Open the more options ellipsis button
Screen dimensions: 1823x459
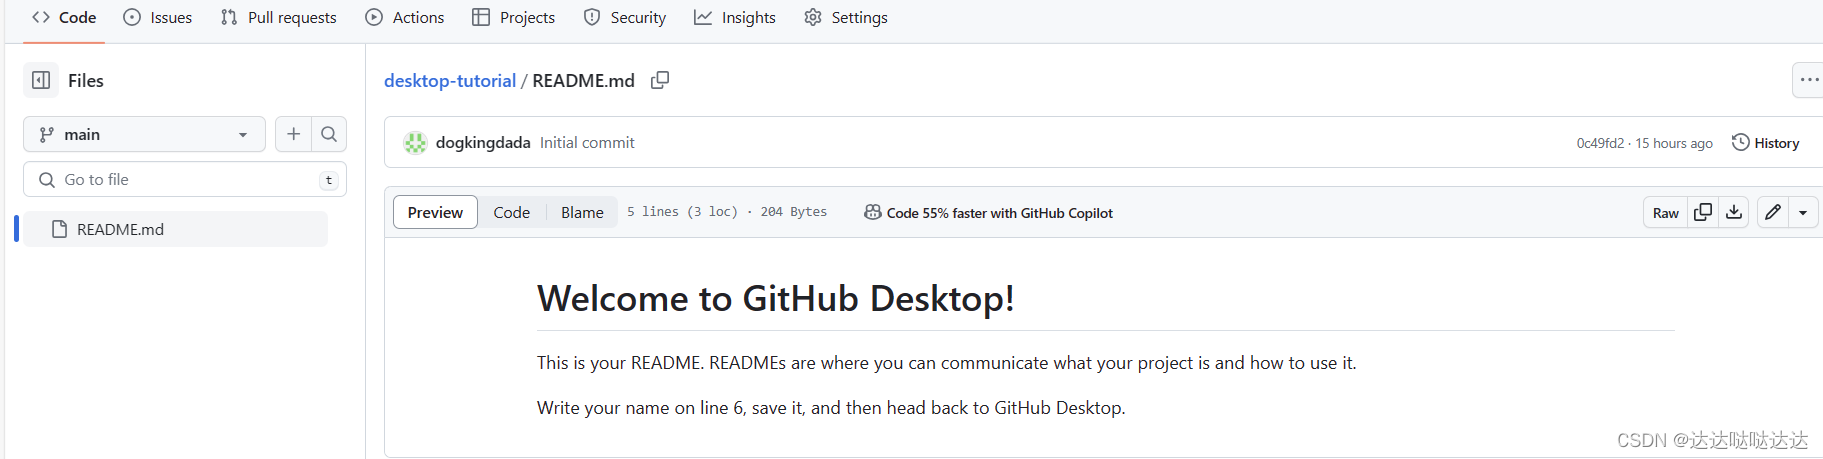[x=1808, y=80]
